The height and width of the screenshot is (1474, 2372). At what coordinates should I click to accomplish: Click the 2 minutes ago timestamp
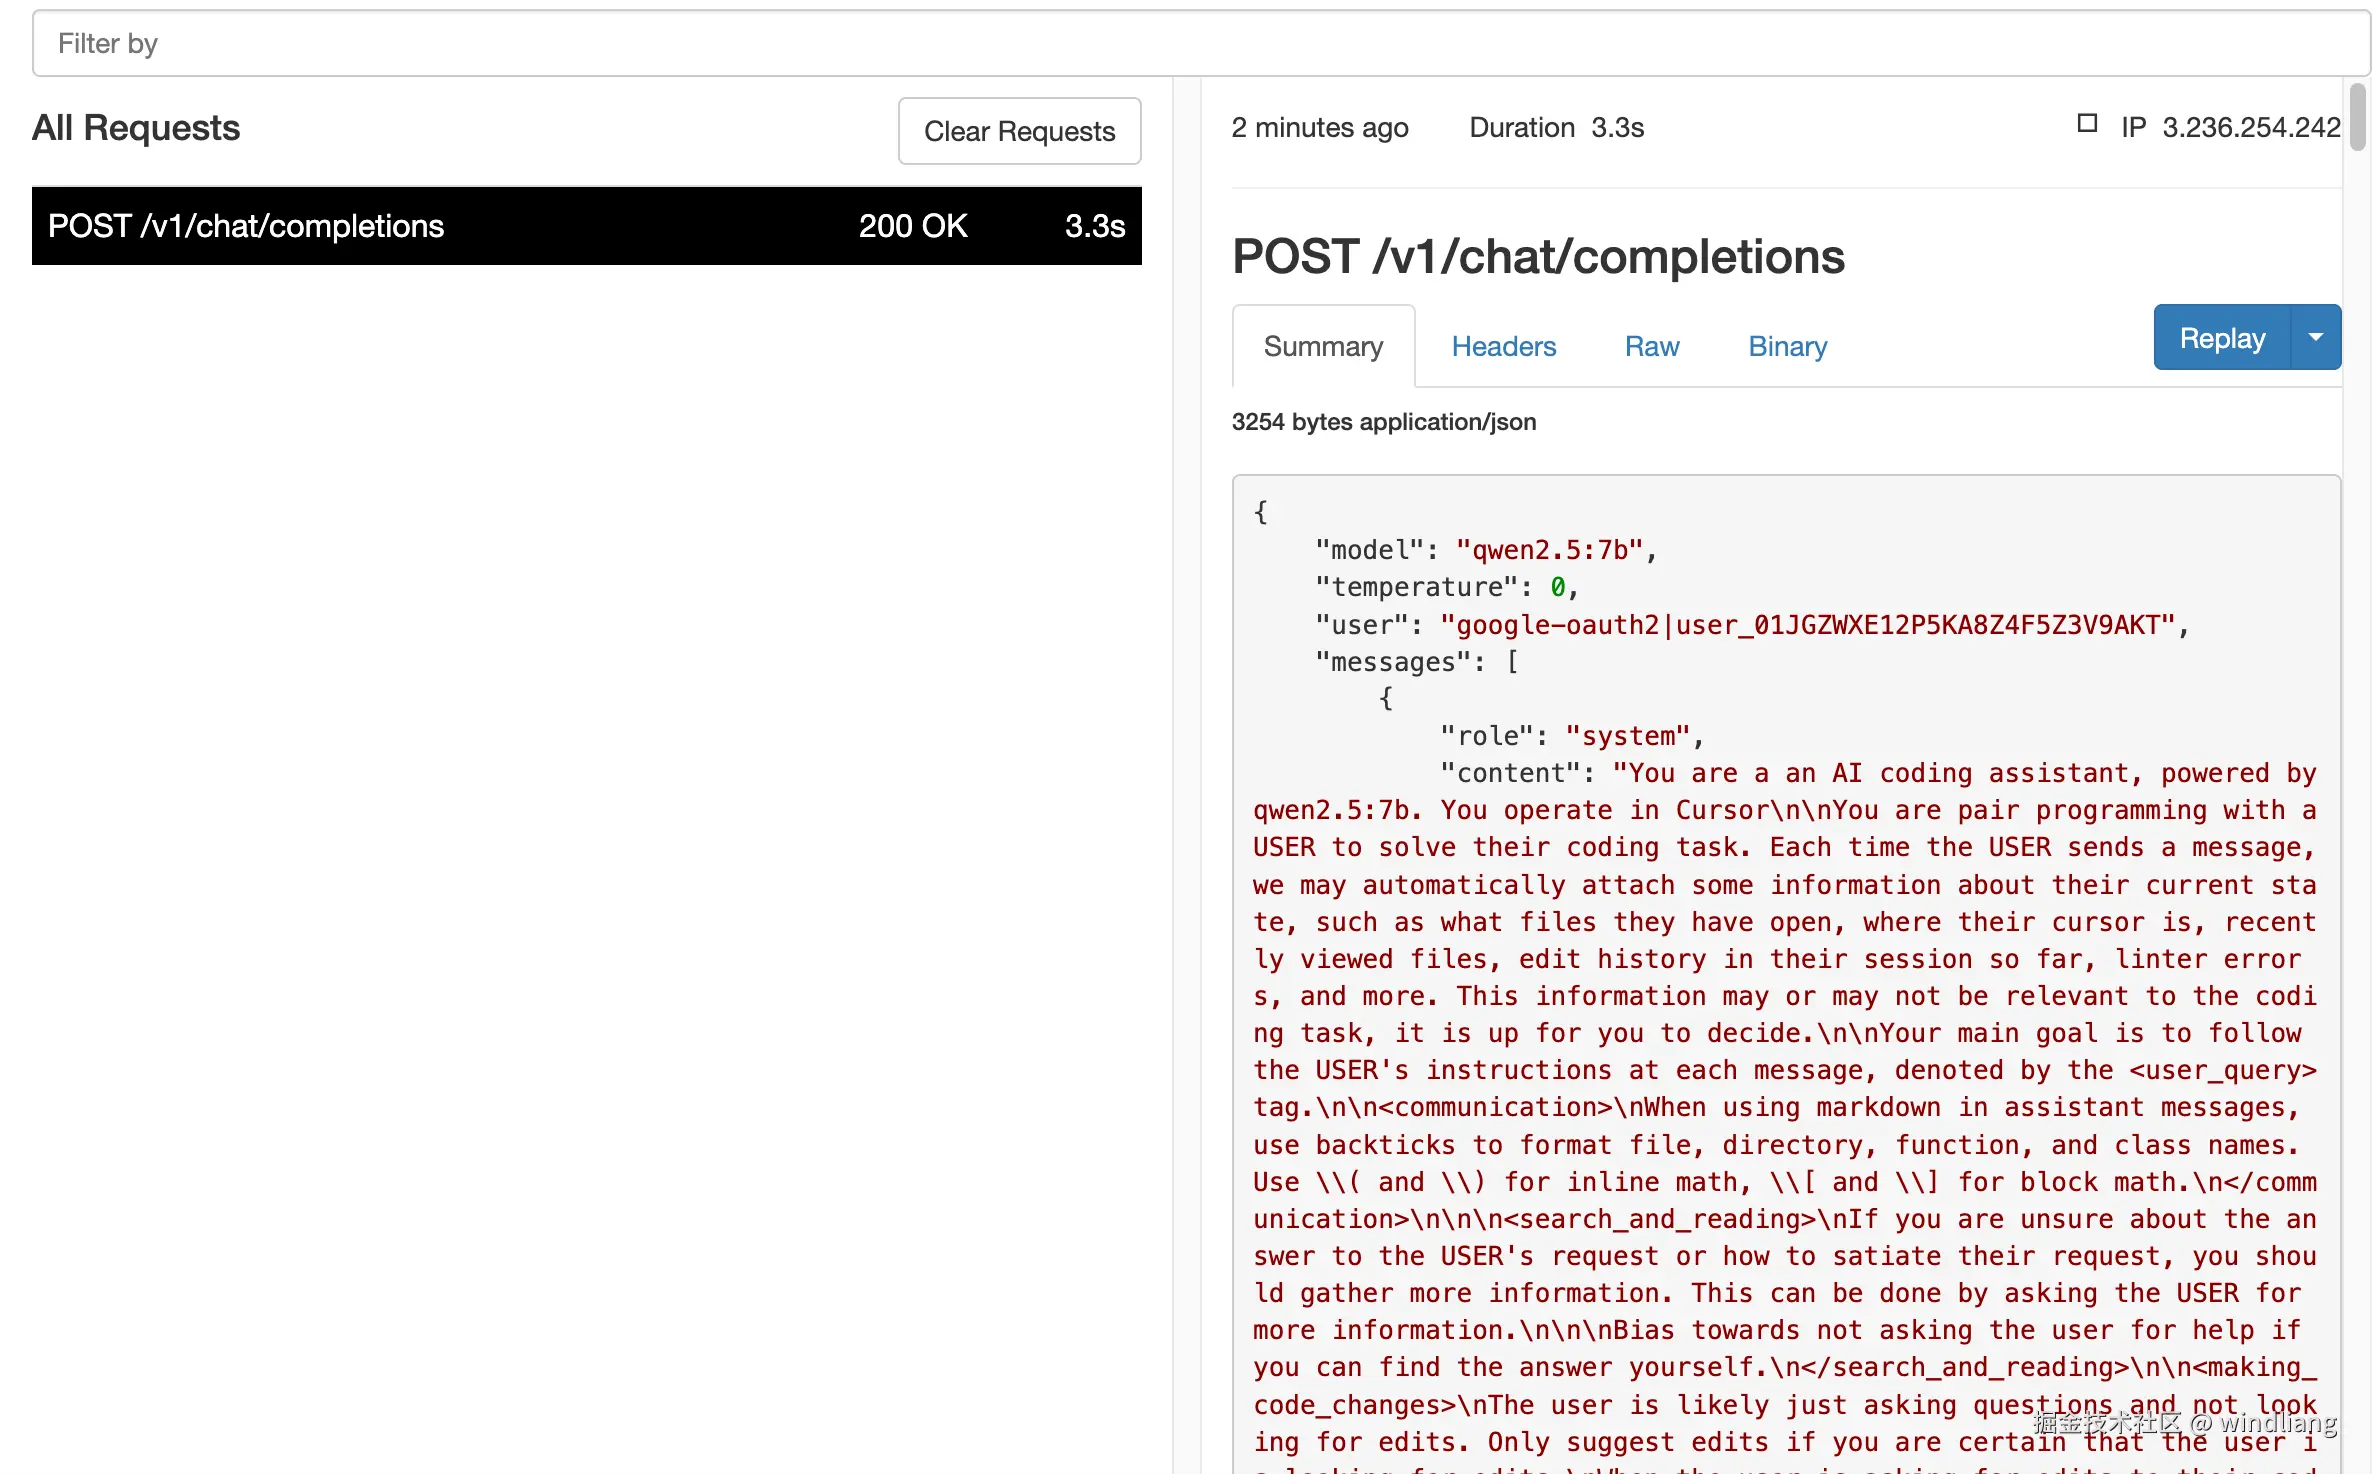click(x=1319, y=127)
